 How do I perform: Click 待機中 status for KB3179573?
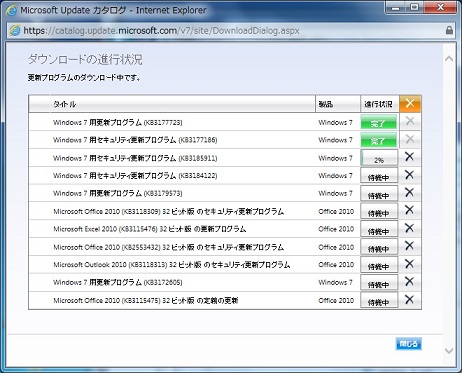(379, 194)
